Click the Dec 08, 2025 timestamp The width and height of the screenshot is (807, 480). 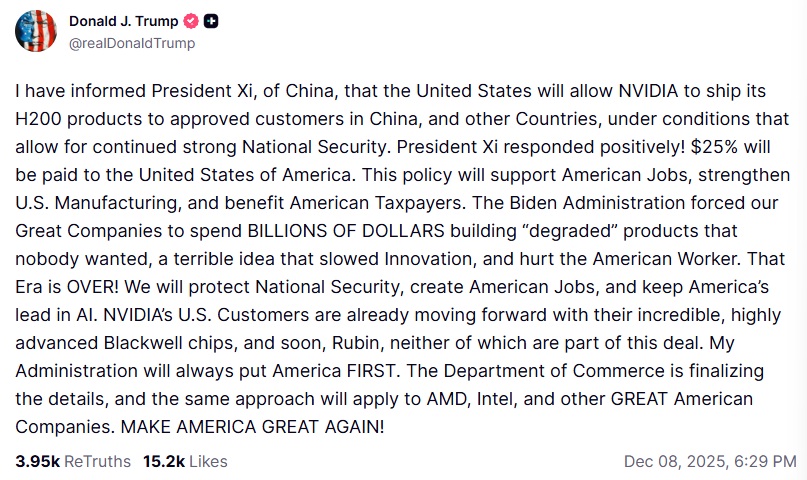(x=710, y=461)
